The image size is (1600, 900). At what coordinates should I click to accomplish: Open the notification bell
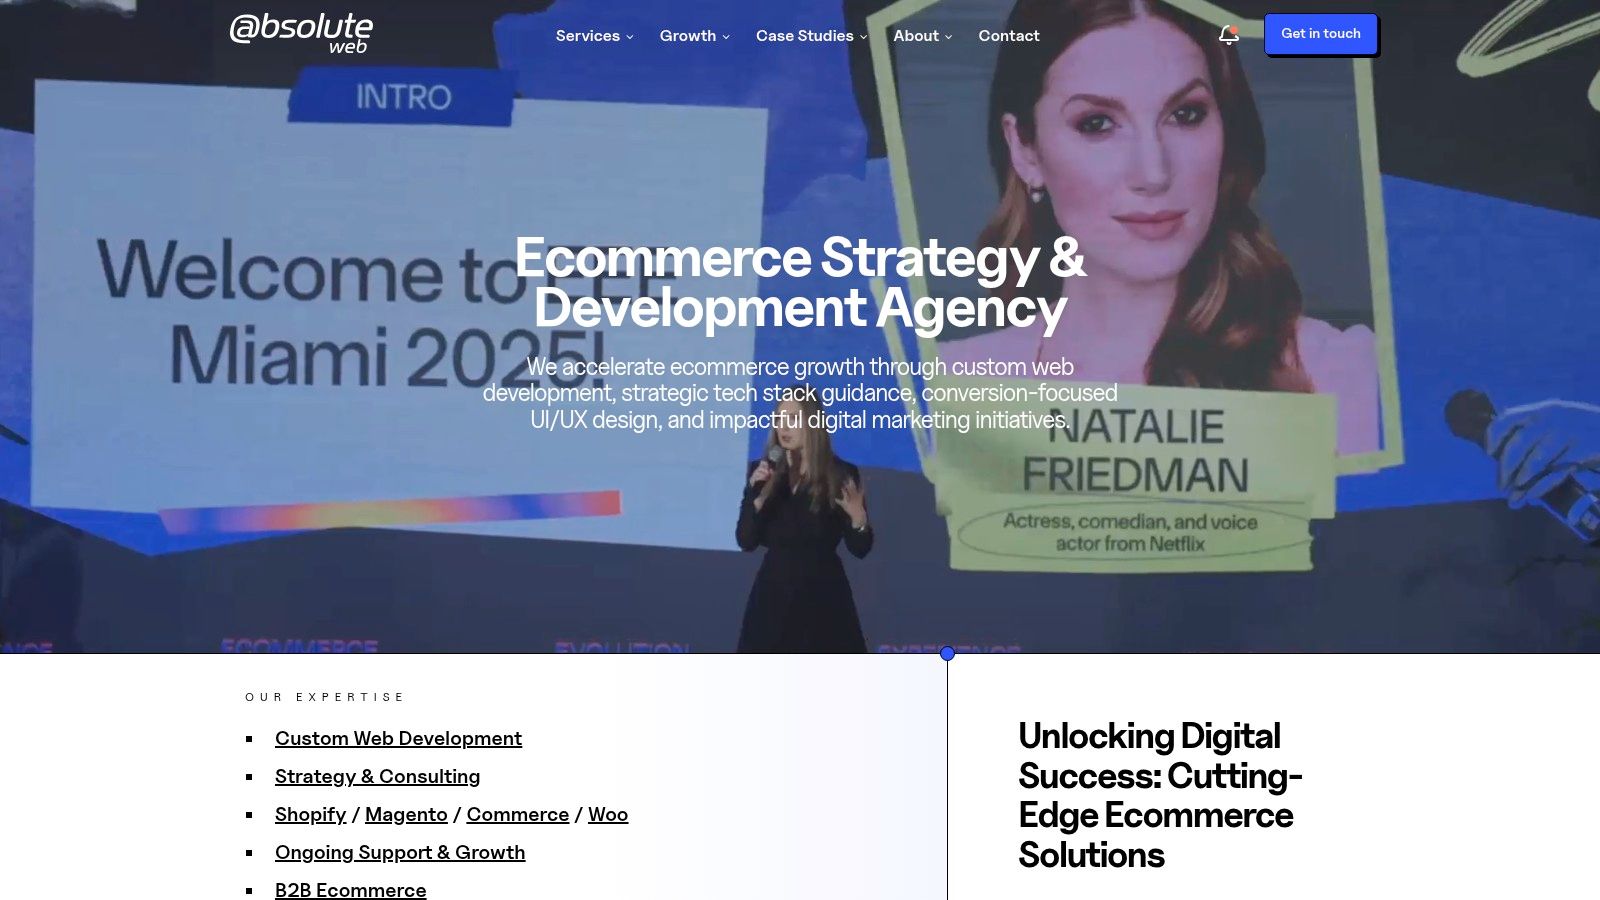click(1228, 35)
